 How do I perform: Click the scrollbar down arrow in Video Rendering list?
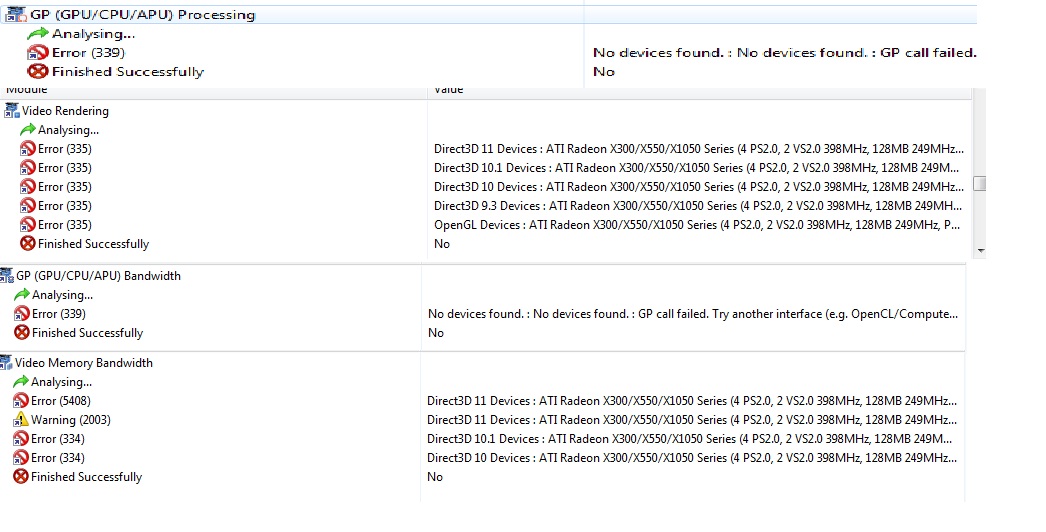[980, 250]
